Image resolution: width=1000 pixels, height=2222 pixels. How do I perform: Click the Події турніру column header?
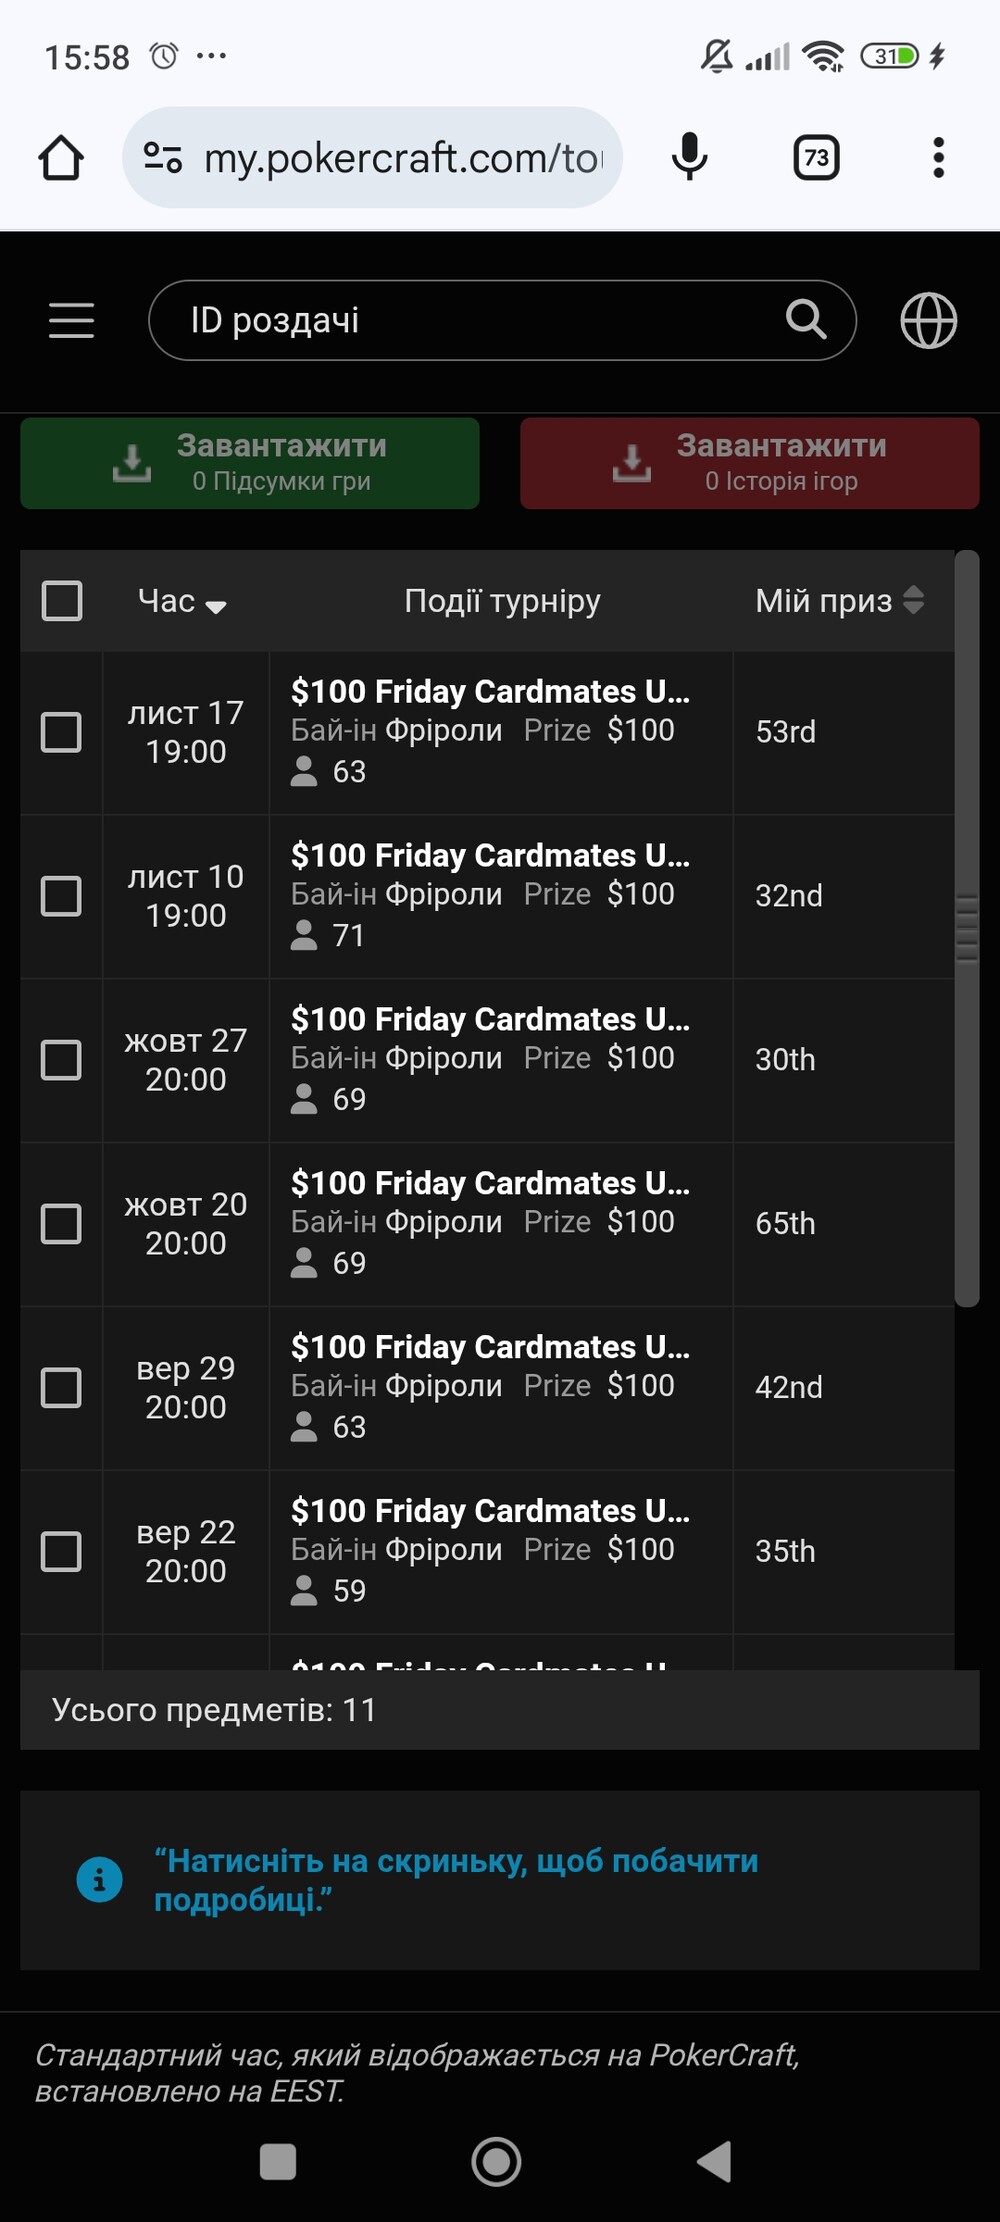point(502,601)
